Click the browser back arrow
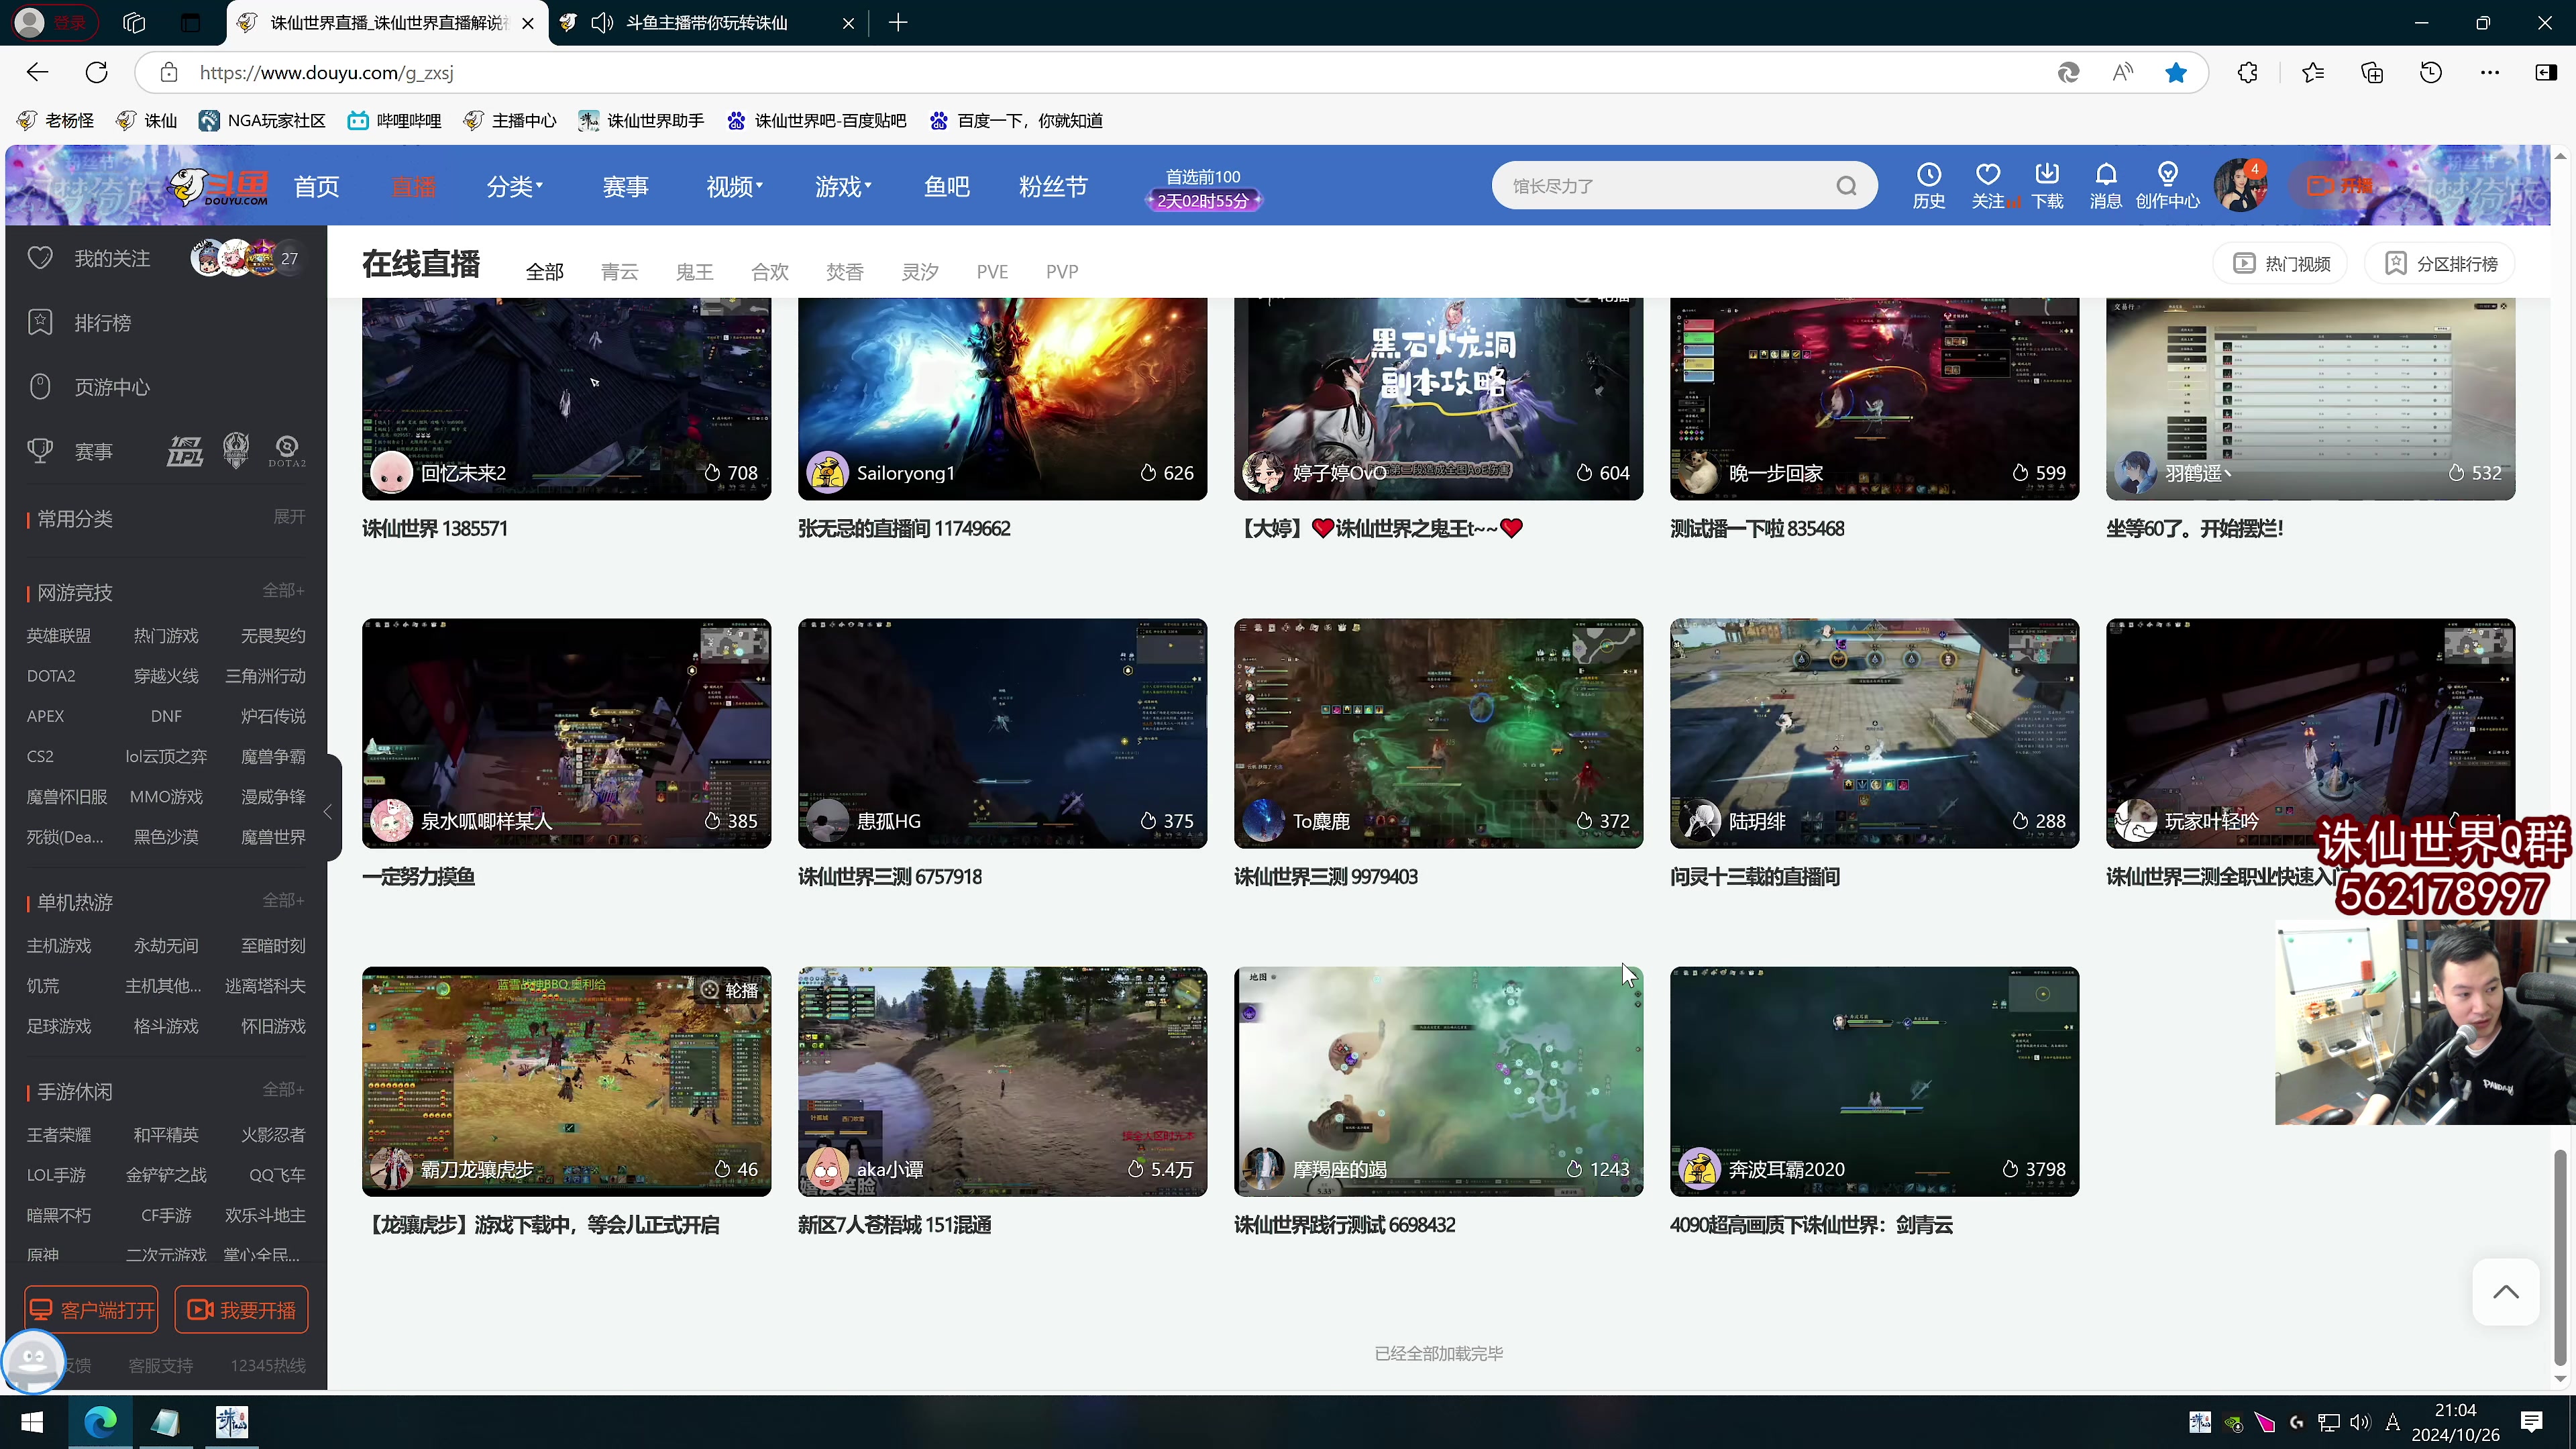The width and height of the screenshot is (2576, 1449). click(37, 72)
